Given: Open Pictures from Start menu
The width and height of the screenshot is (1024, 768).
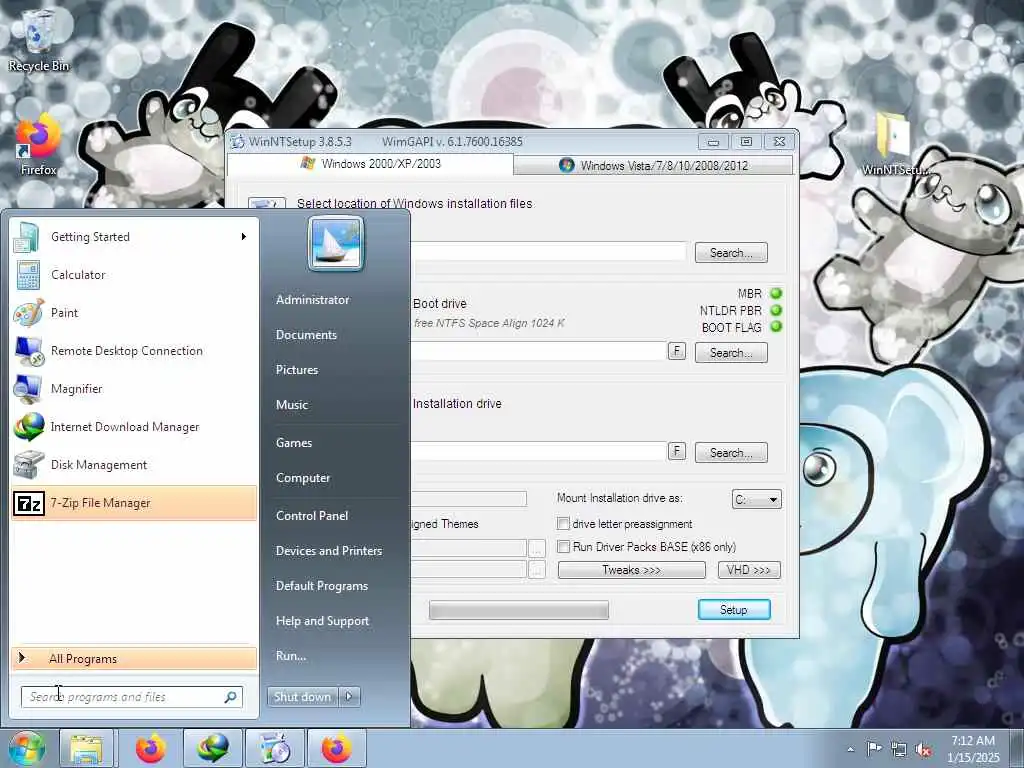Looking at the screenshot, I should tap(297, 370).
